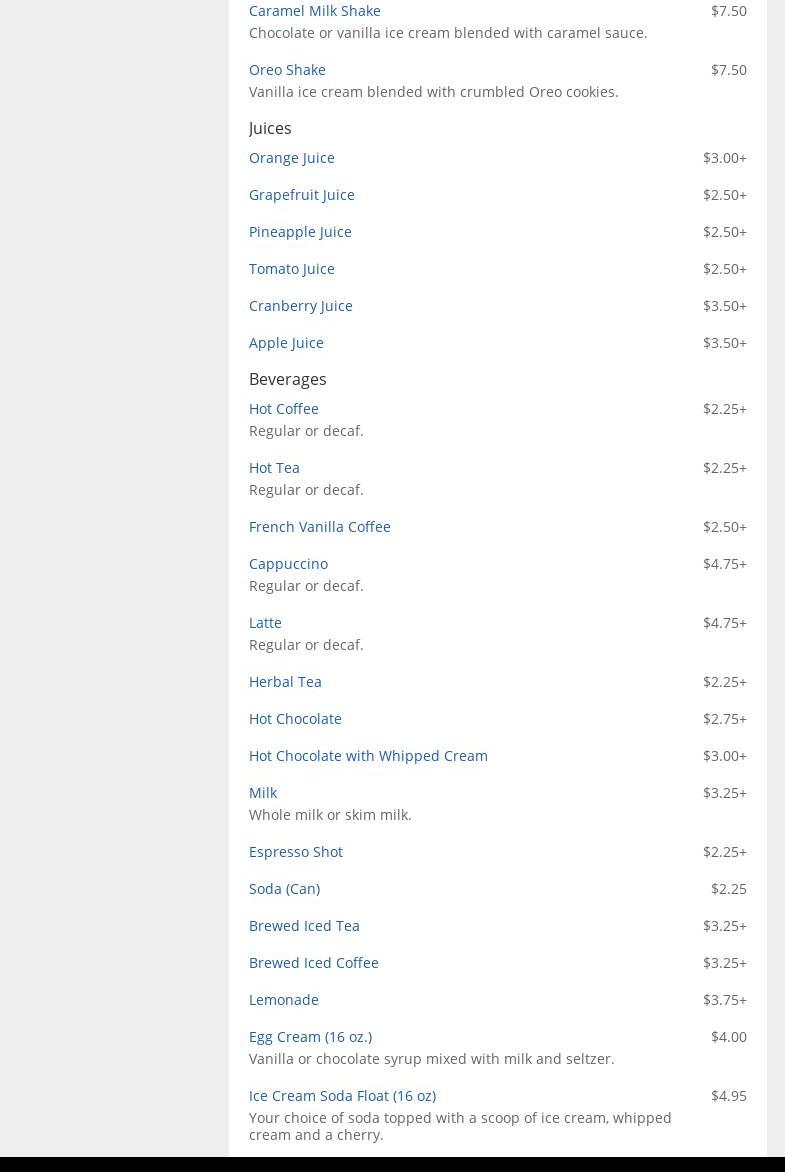
Task: Open the Latte menu item
Action: 265,623
